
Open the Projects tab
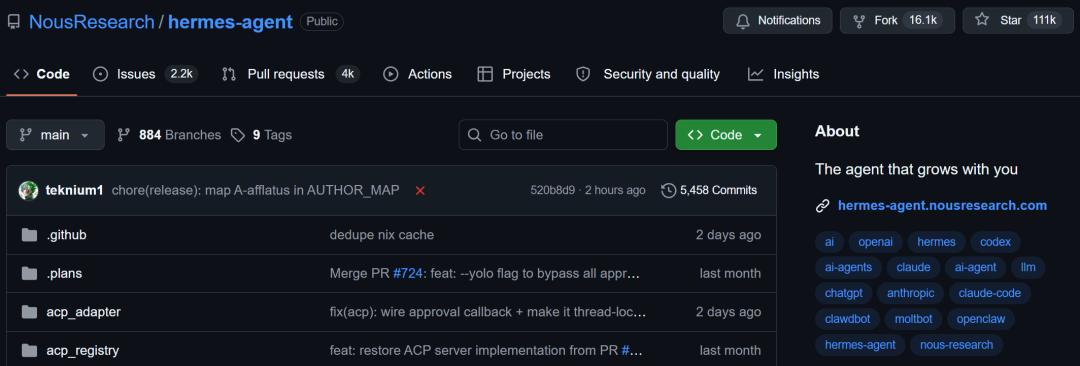pos(515,74)
